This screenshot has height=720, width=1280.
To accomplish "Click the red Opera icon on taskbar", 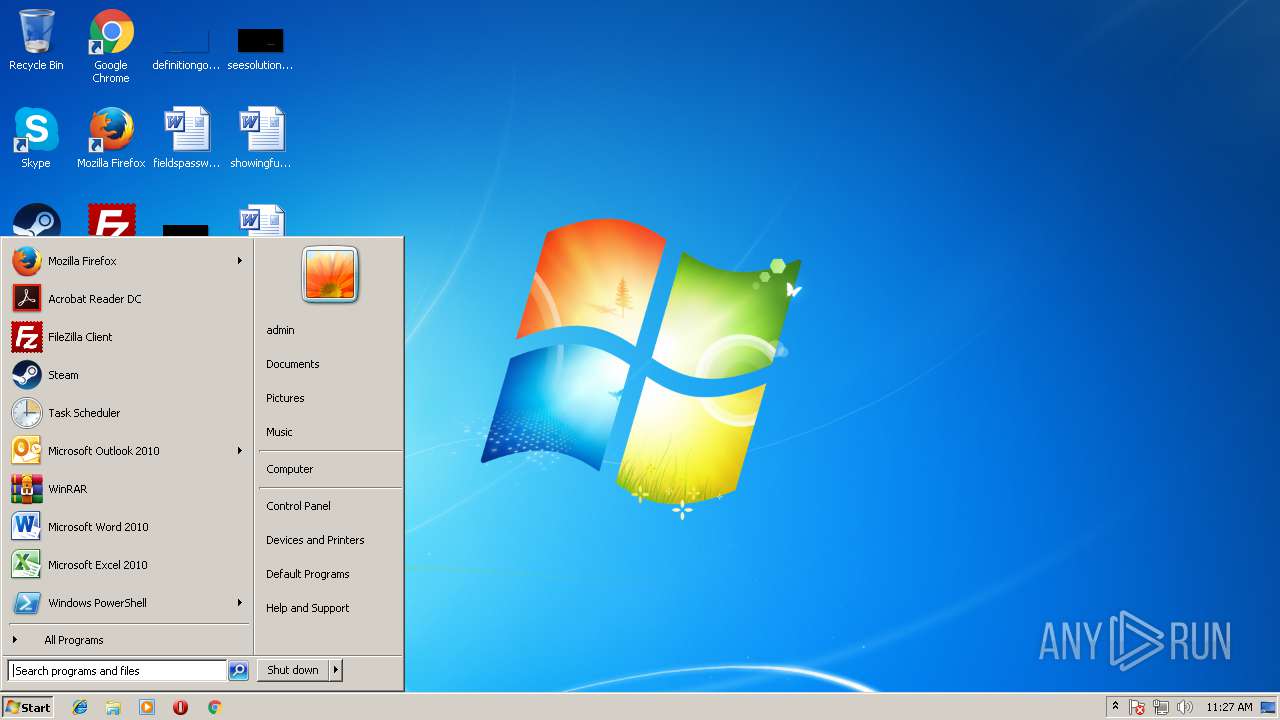I will point(181,707).
